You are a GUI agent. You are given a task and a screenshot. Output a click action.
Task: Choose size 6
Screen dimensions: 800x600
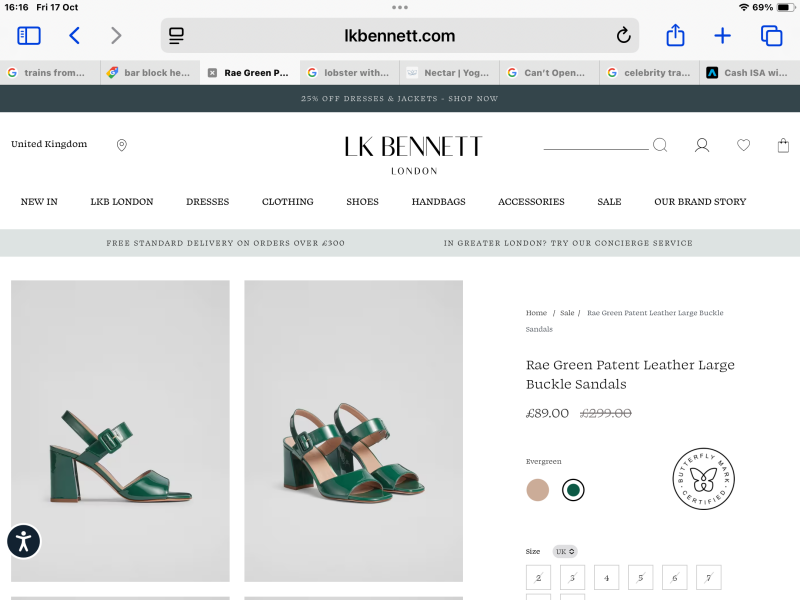pyautogui.click(x=674, y=578)
